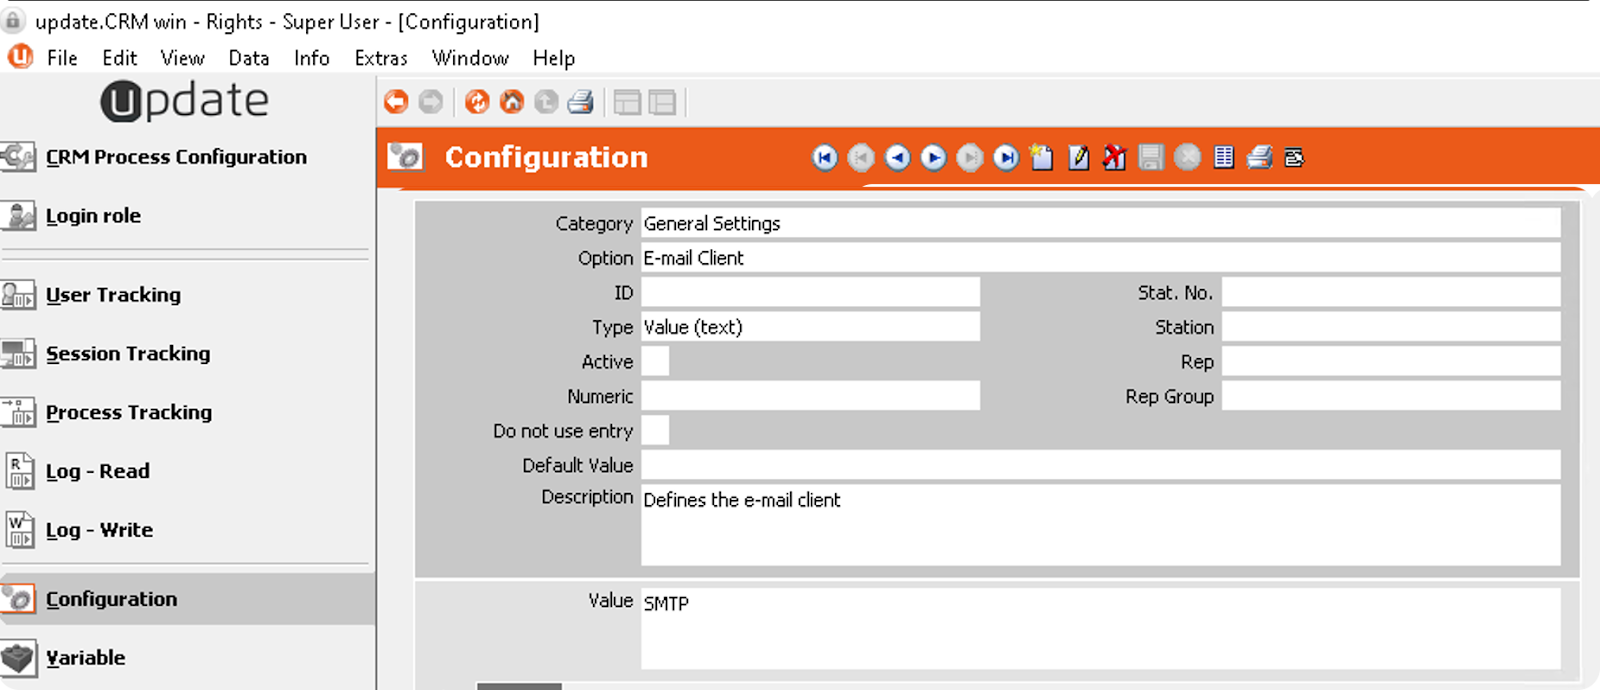Viewport: 1600px width, 690px height.
Task: Open the Extras menu
Action: coord(381,58)
